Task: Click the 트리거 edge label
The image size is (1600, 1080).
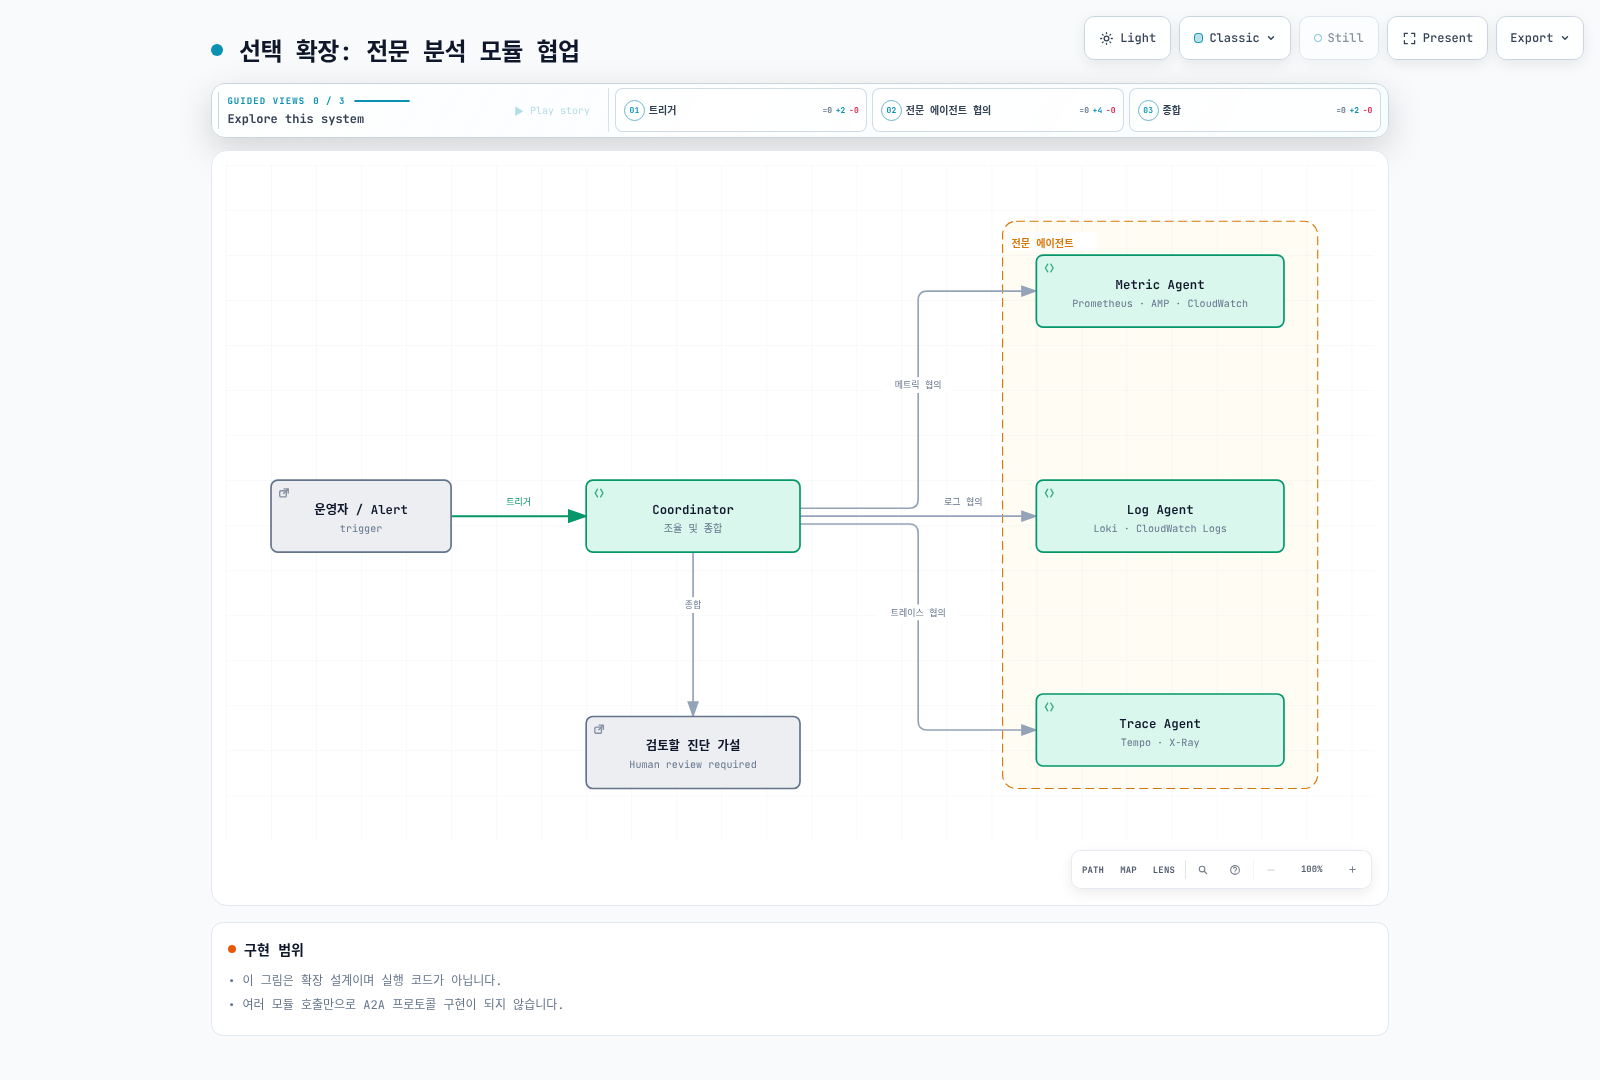Action: coord(518,502)
